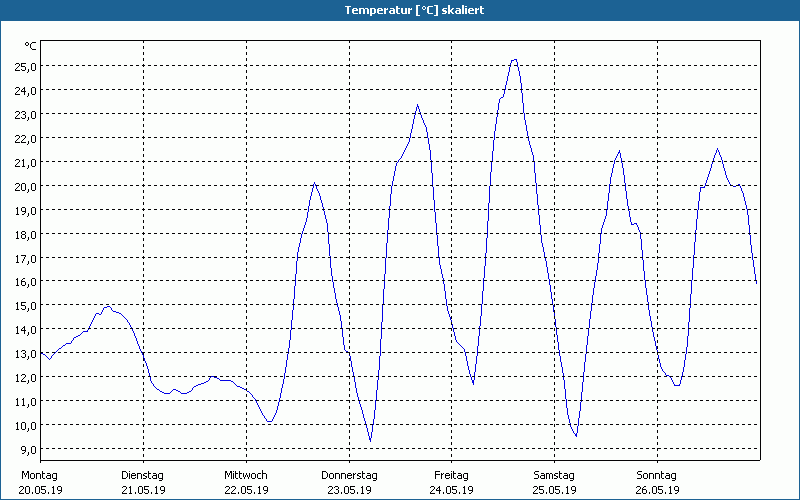Click the "Temperatur [°C] skaliert" chart title
This screenshot has width=800, height=500.
click(x=400, y=10)
